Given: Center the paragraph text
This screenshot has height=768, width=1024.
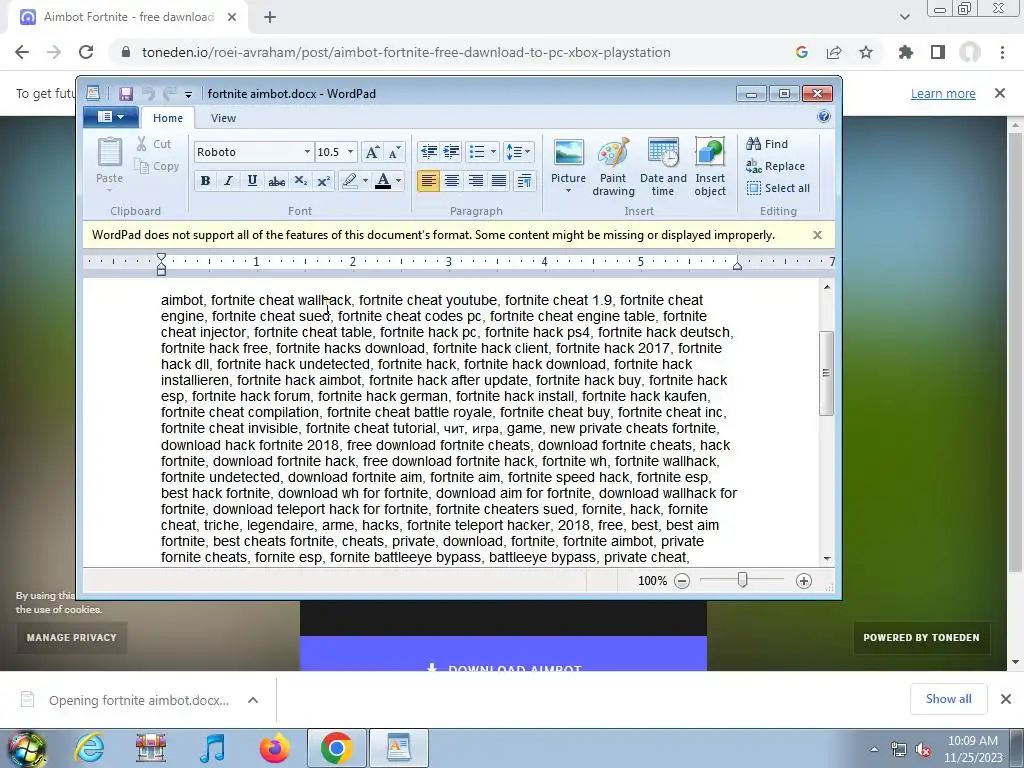Looking at the screenshot, I should pos(452,181).
